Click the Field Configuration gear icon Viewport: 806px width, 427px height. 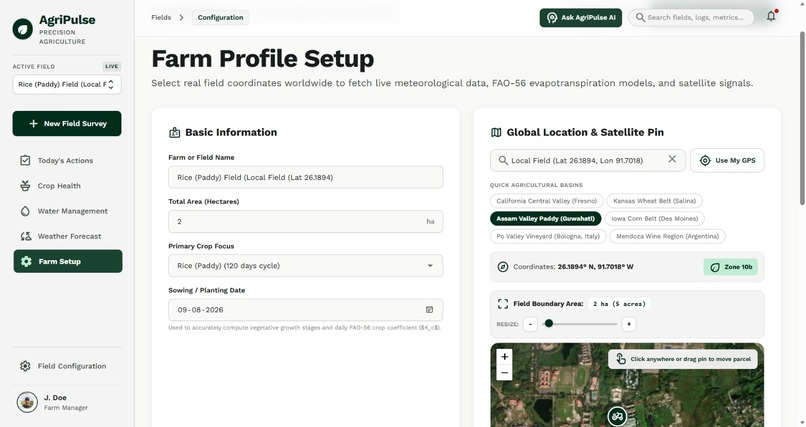[25, 366]
